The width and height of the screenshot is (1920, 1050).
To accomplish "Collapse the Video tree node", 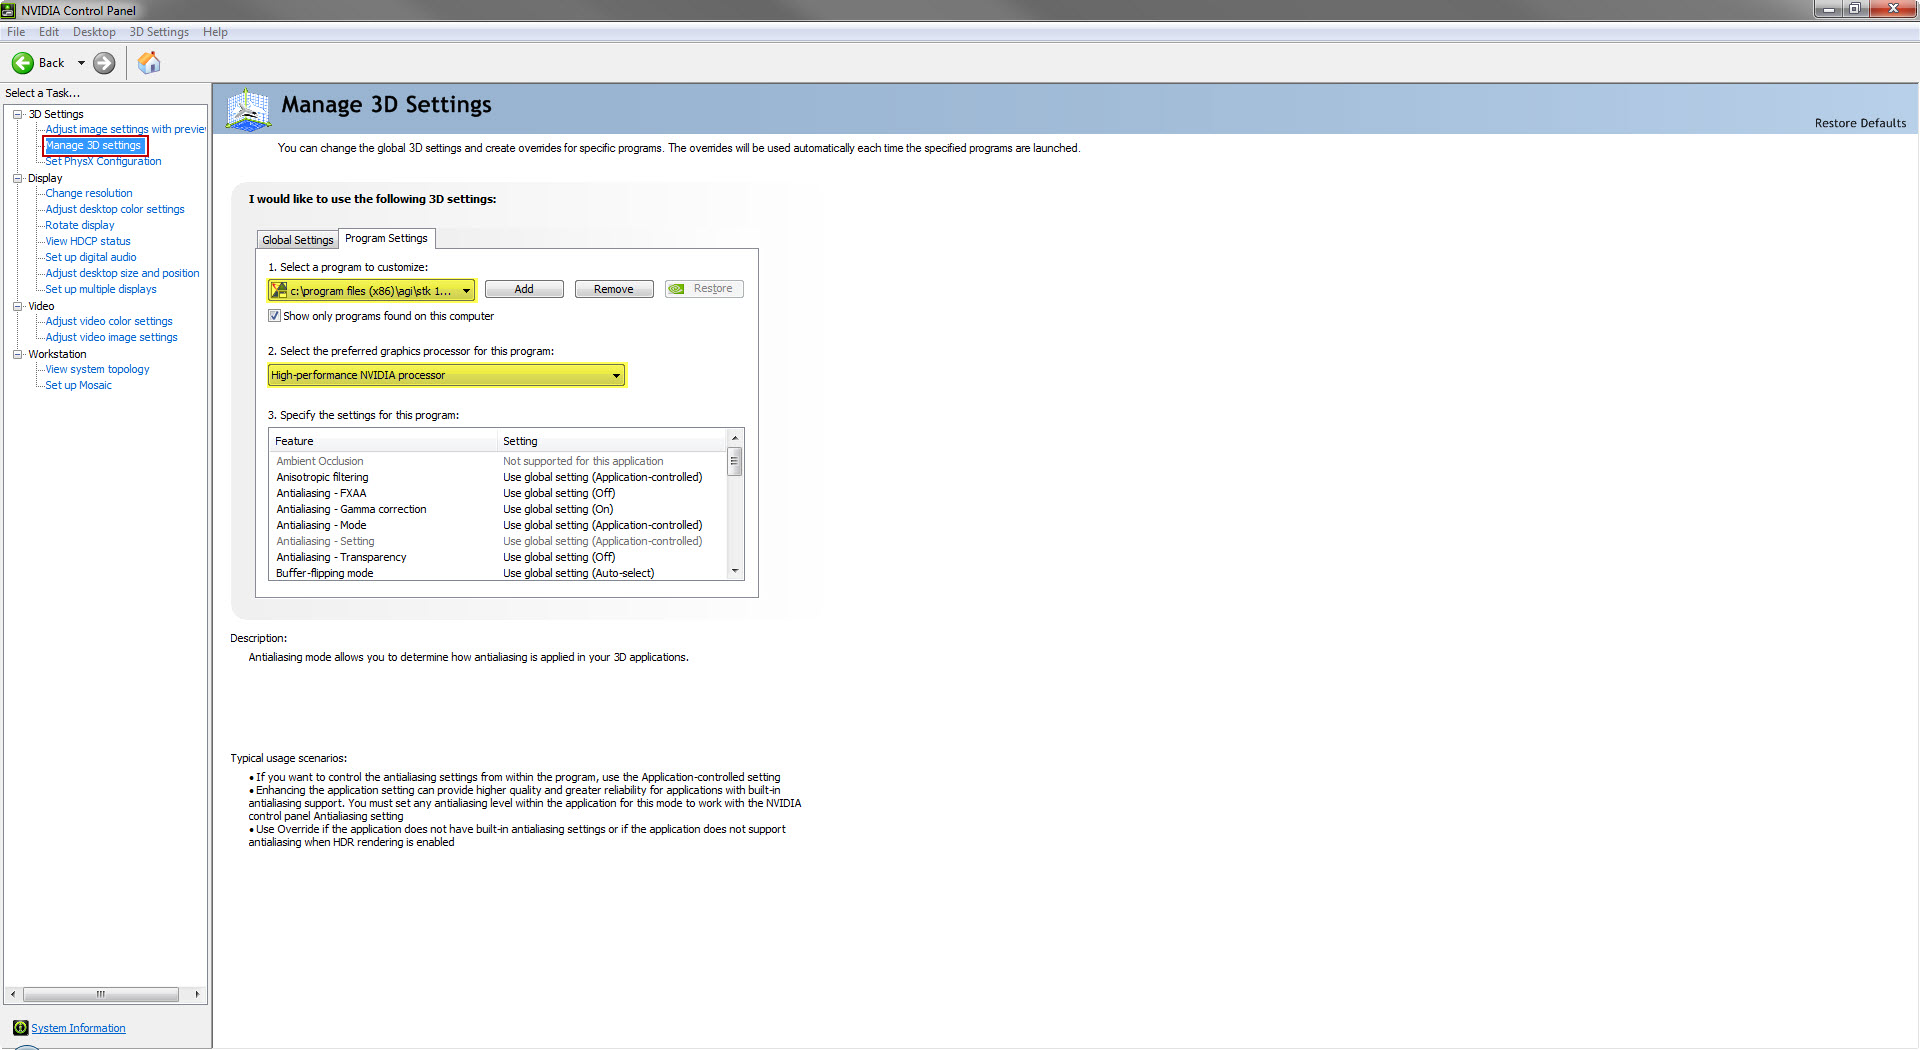I will pyautogui.click(x=17, y=306).
